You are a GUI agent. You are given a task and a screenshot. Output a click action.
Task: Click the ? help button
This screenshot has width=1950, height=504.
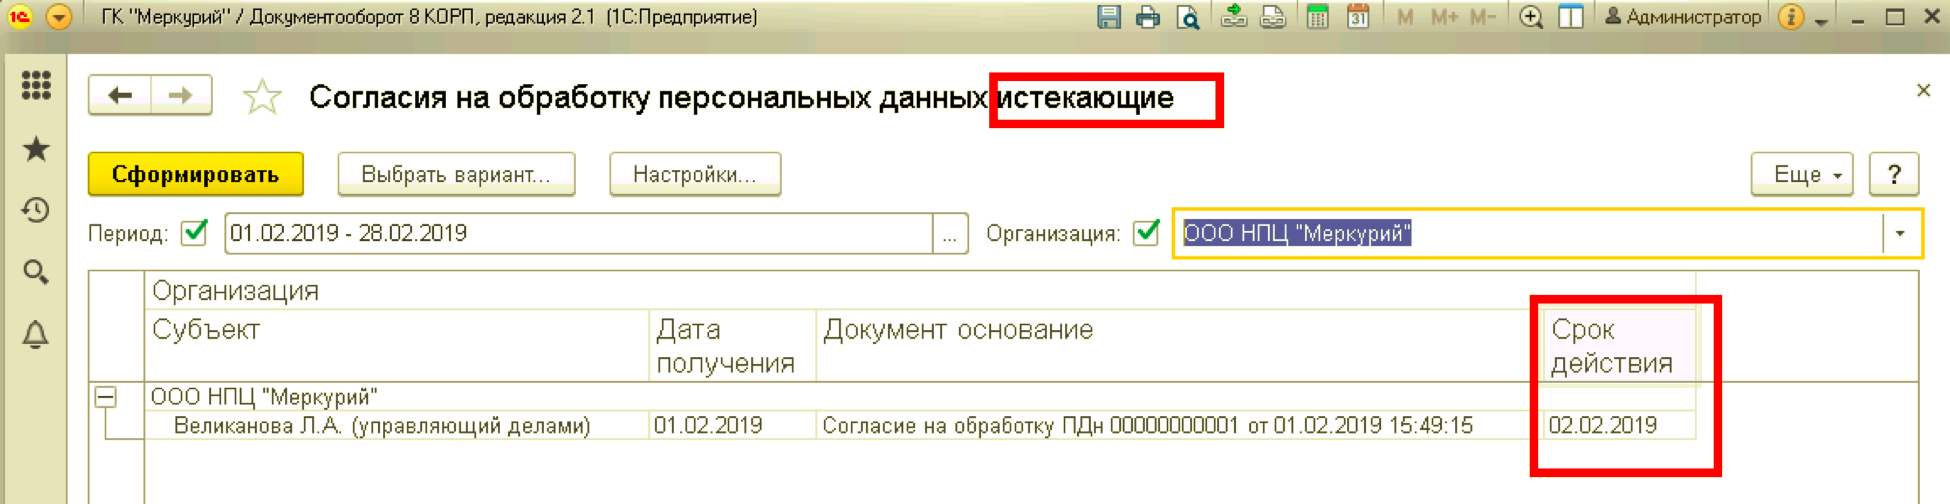point(1894,174)
